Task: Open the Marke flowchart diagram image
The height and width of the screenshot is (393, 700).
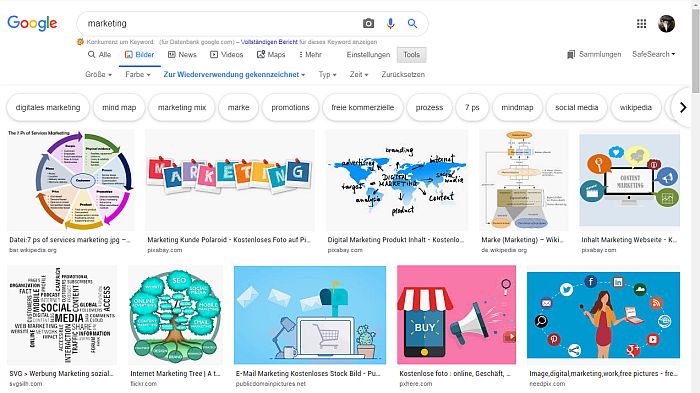Action: [524, 180]
